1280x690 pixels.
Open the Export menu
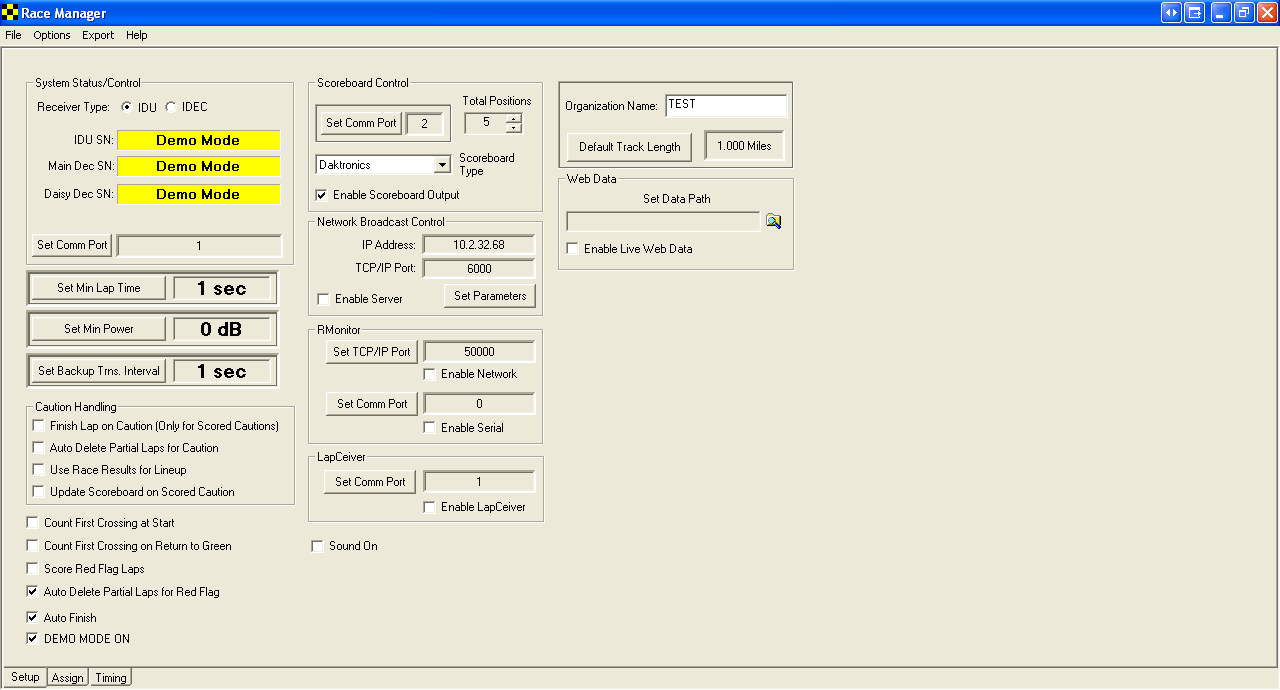[x=98, y=35]
